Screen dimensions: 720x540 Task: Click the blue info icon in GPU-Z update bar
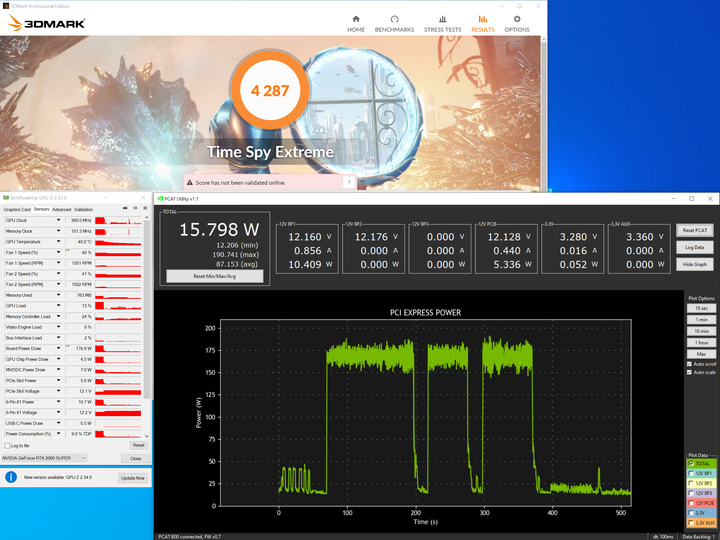point(11,477)
